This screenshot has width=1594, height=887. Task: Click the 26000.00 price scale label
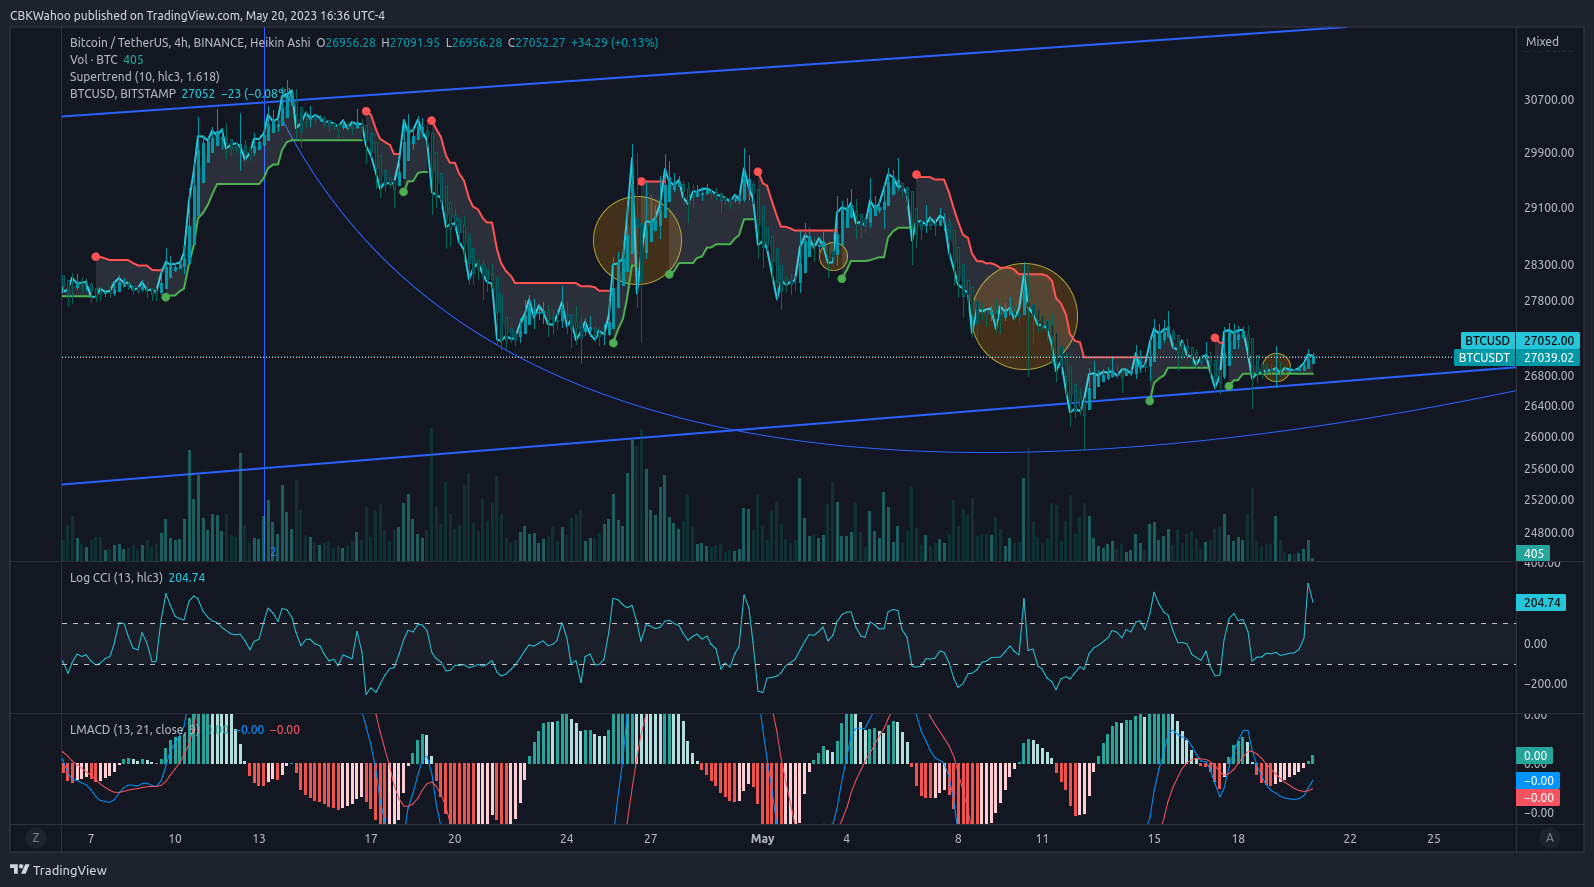tap(1548, 437)
